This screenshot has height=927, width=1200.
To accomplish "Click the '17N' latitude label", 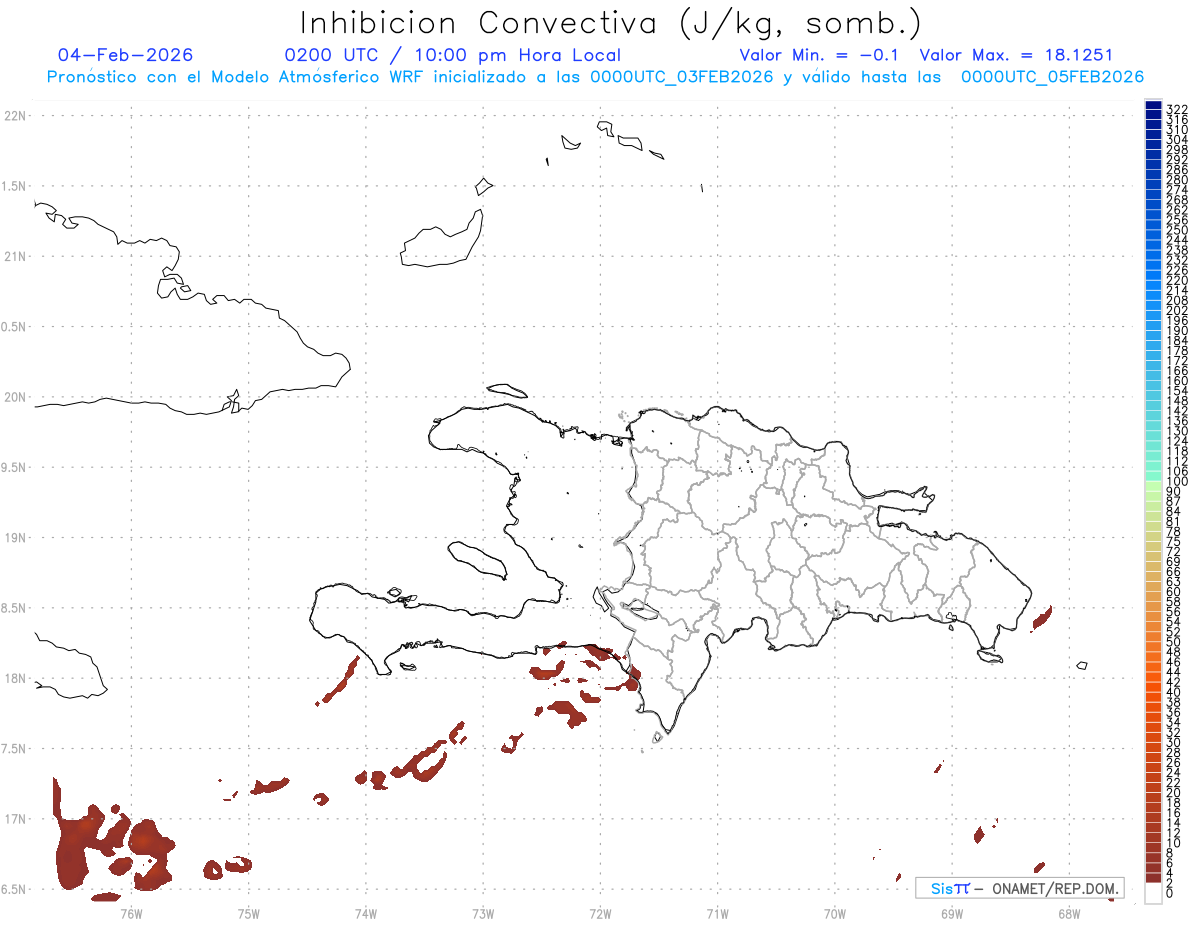I will coord(15,819).
